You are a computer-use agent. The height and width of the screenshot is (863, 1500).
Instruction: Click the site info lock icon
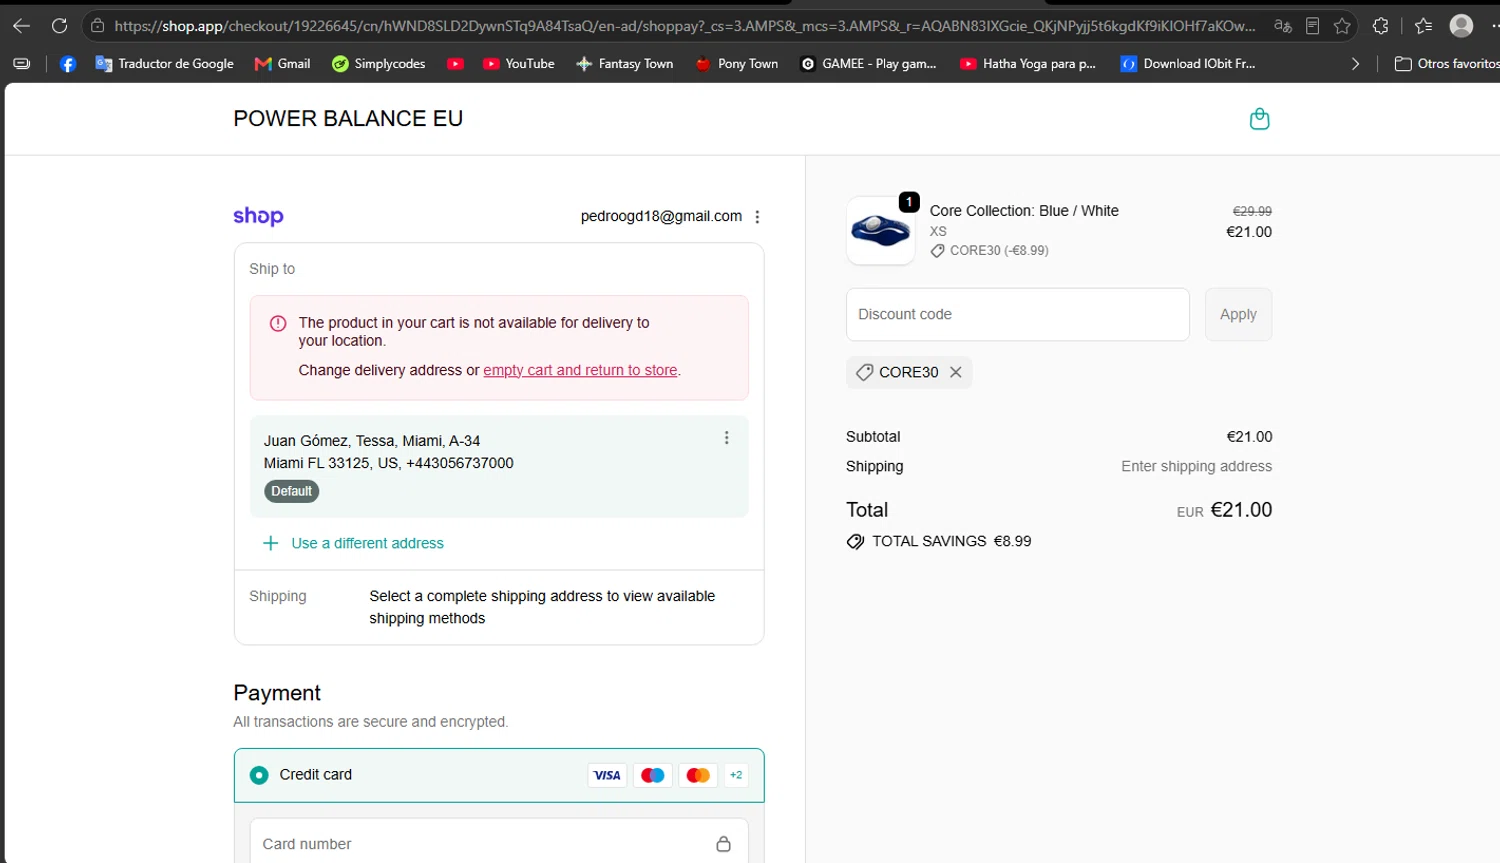(x=97, y=26)
